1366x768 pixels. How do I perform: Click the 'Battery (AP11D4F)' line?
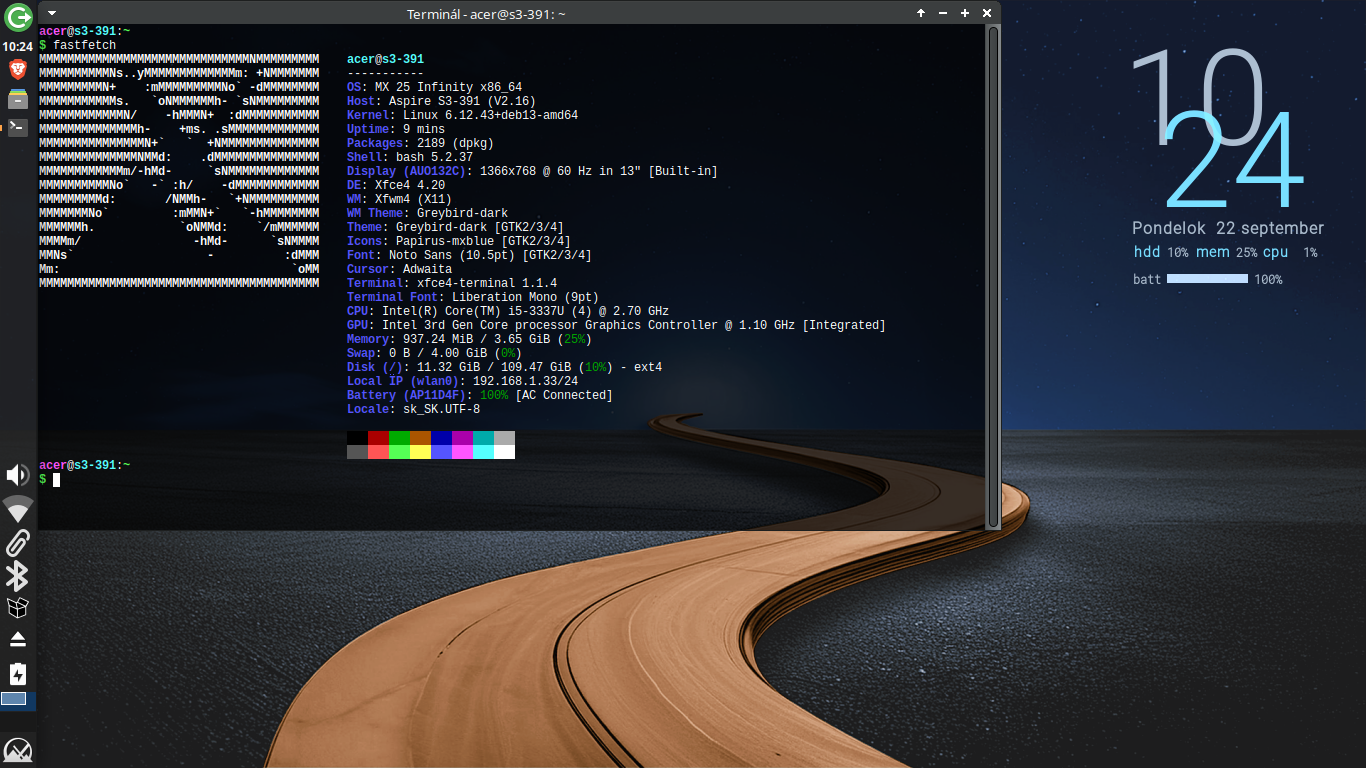coord(480,395)
